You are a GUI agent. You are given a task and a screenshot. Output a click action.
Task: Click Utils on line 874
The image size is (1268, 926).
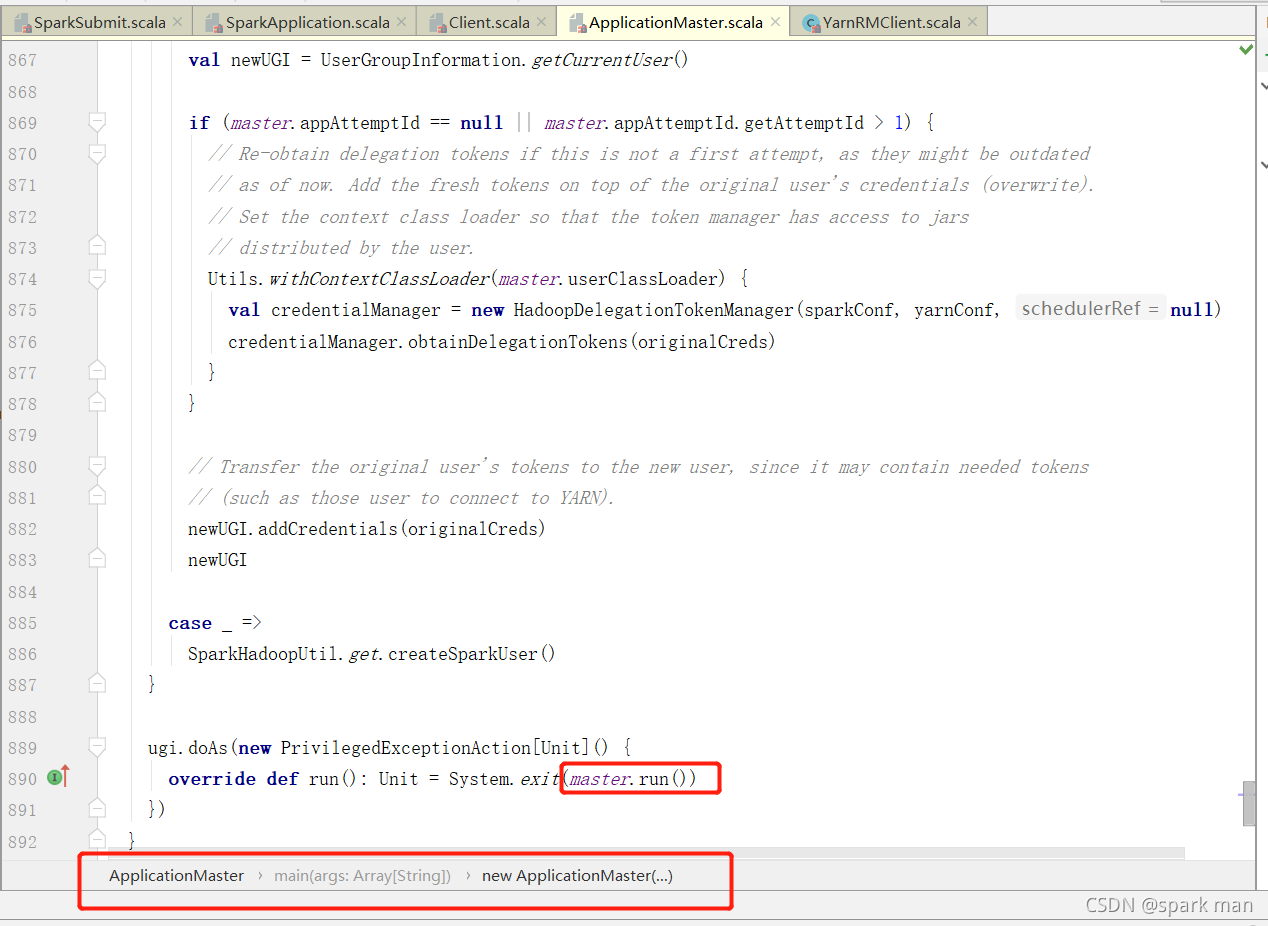(x=233, y=279)
